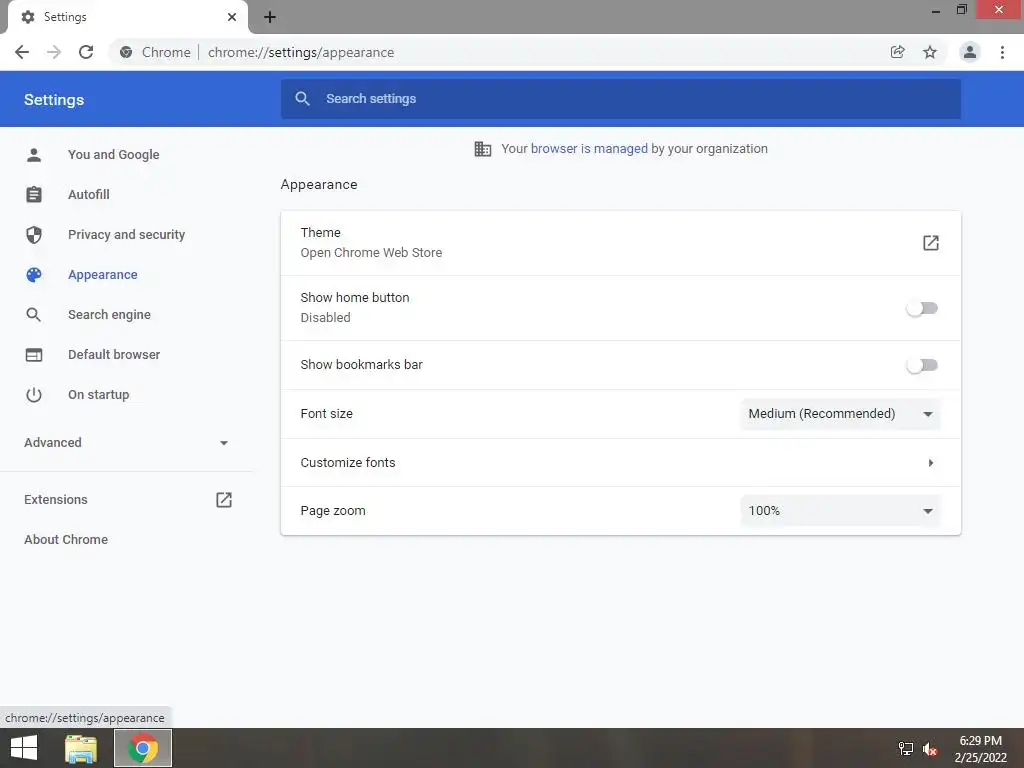Bookmark this tab with the star icon
Viewport: 1024px width, 768px height.
[x=930, y=52]
